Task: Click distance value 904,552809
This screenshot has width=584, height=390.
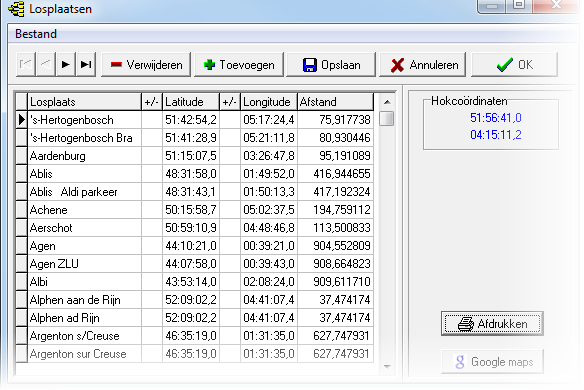Action: (335, 246)
